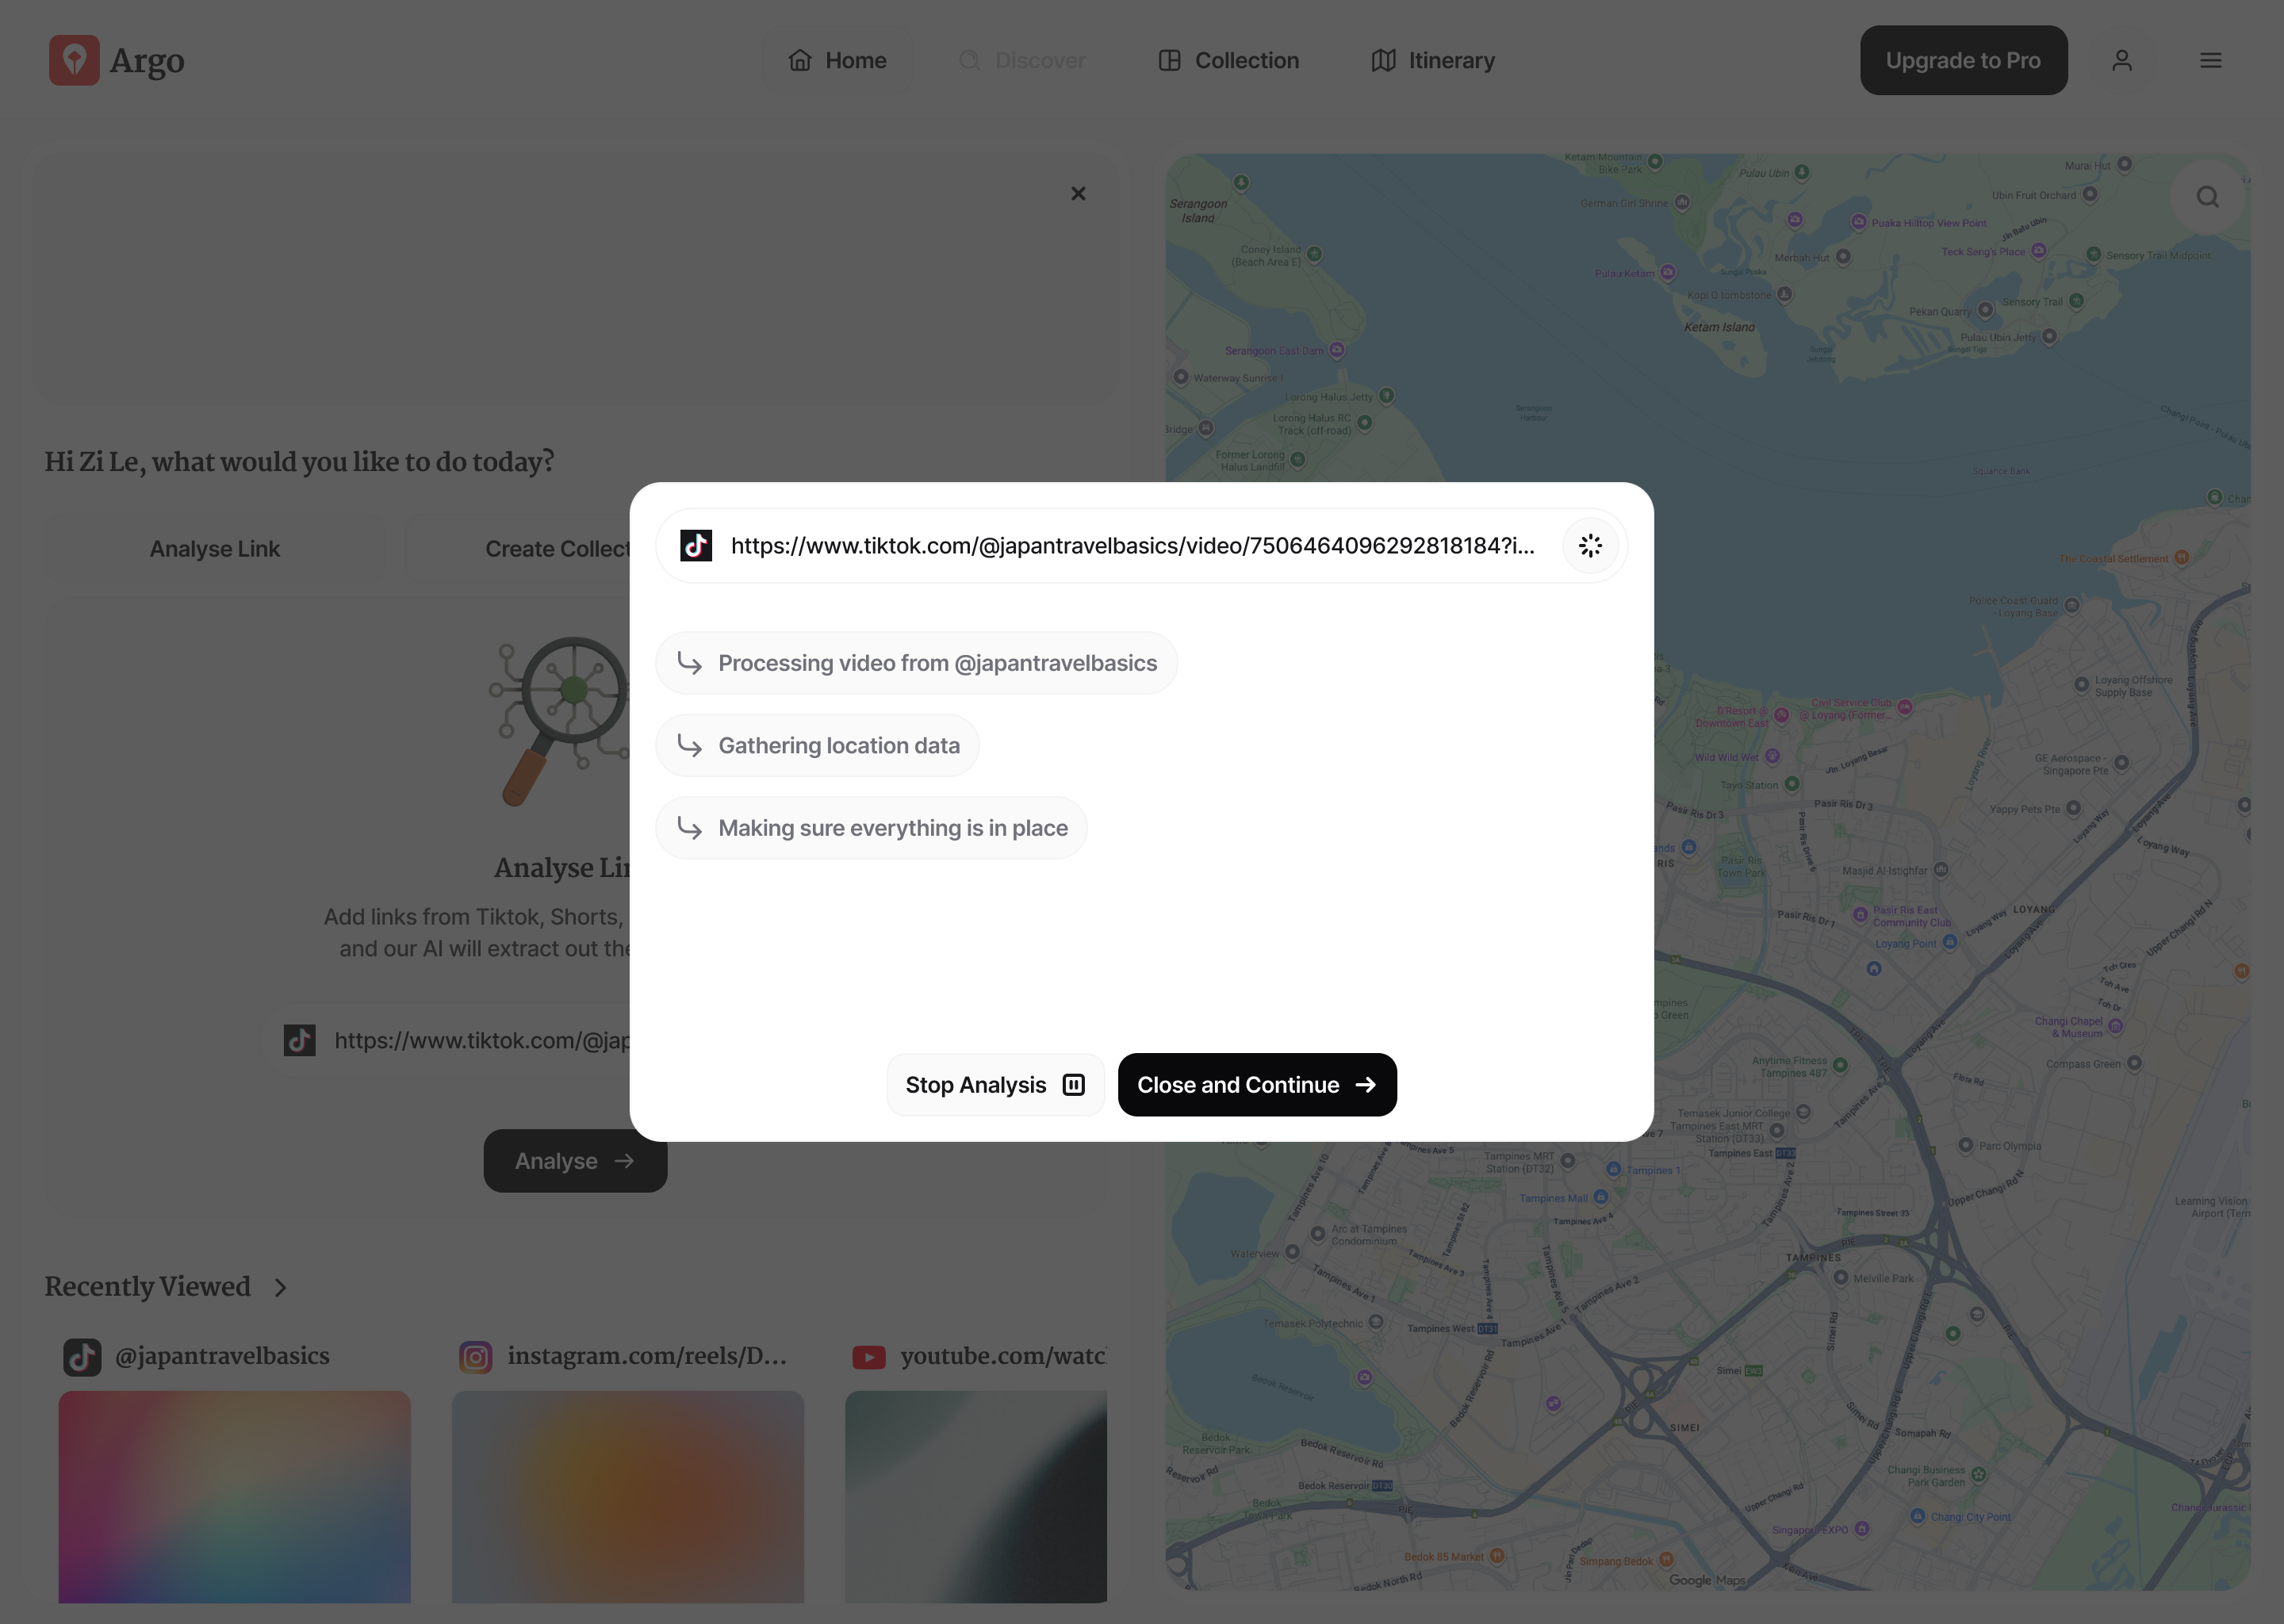Switch to the Analyse Link tab

pos(214,548)
